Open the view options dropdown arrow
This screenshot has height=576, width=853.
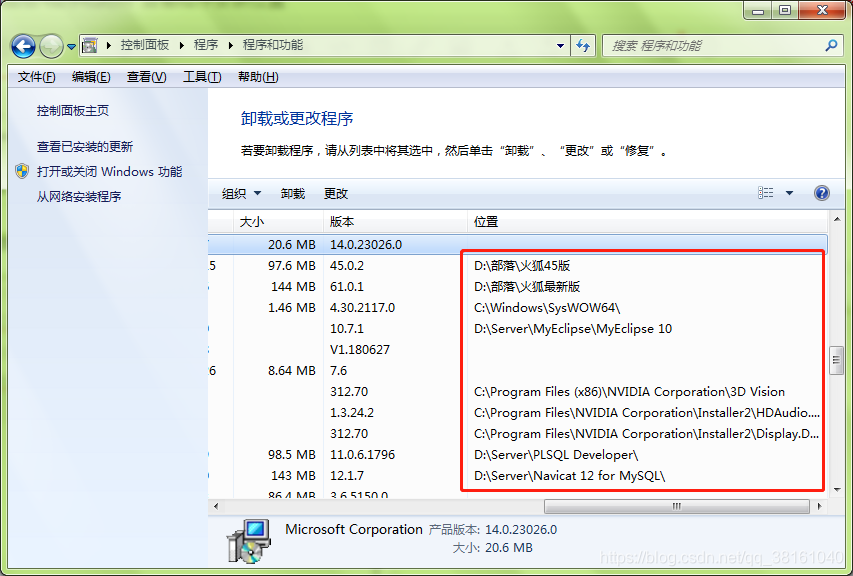coord(789,193)
